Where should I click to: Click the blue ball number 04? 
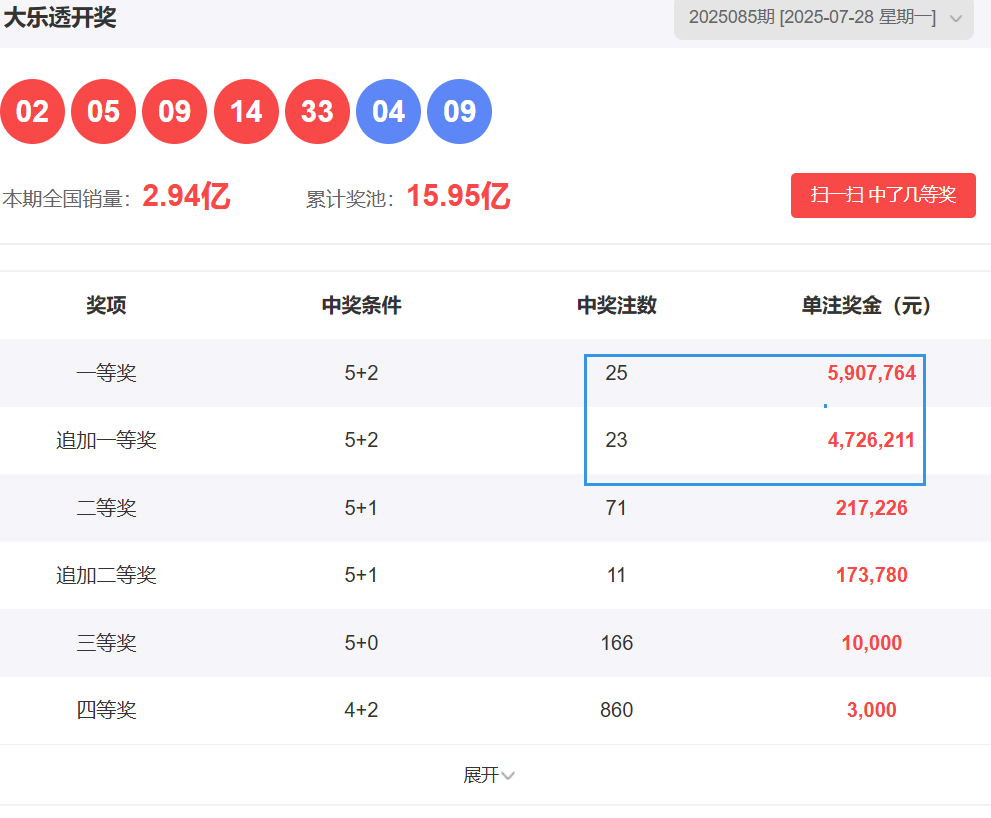[x=388, y=111]
